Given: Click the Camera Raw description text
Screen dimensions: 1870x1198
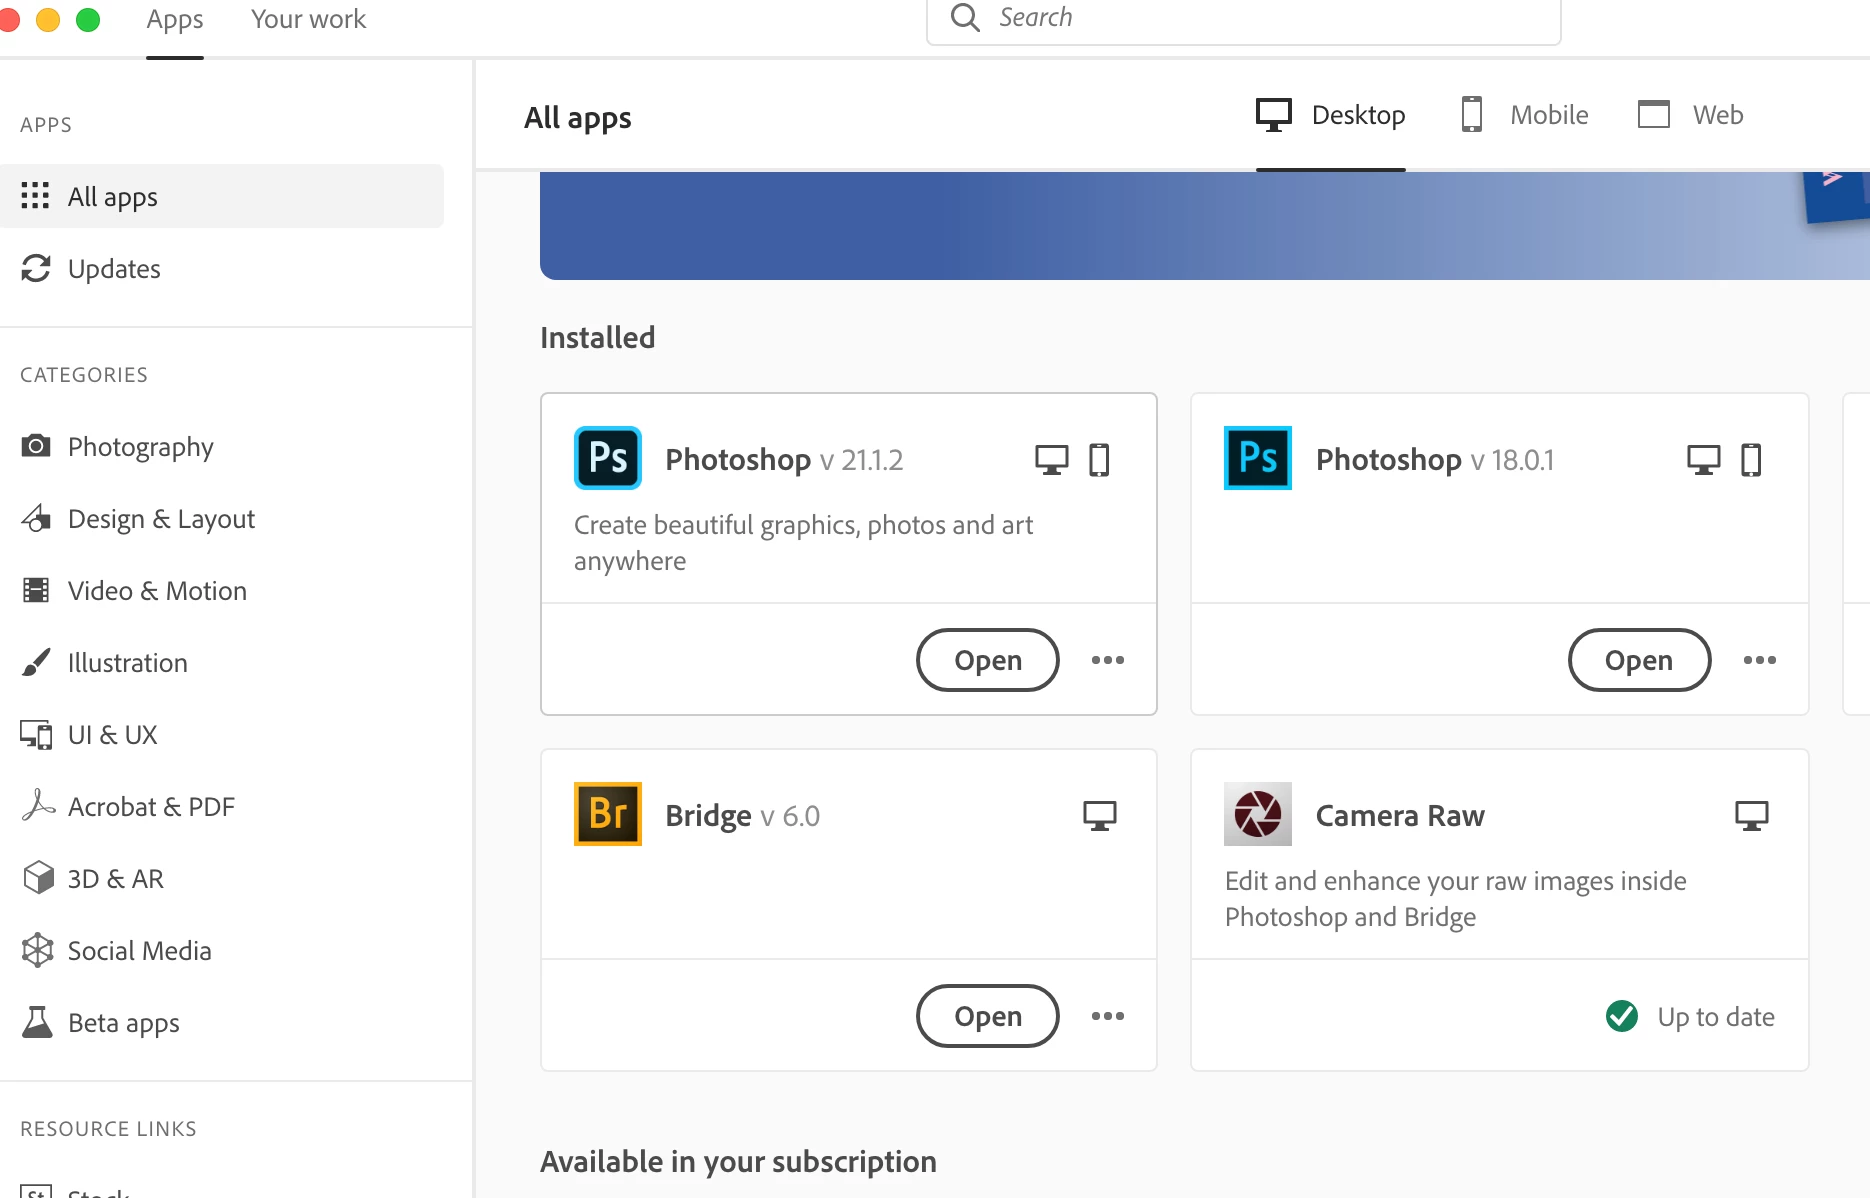Looking at the screenshot, I should pyautogui.click(x=1456, y=898).
